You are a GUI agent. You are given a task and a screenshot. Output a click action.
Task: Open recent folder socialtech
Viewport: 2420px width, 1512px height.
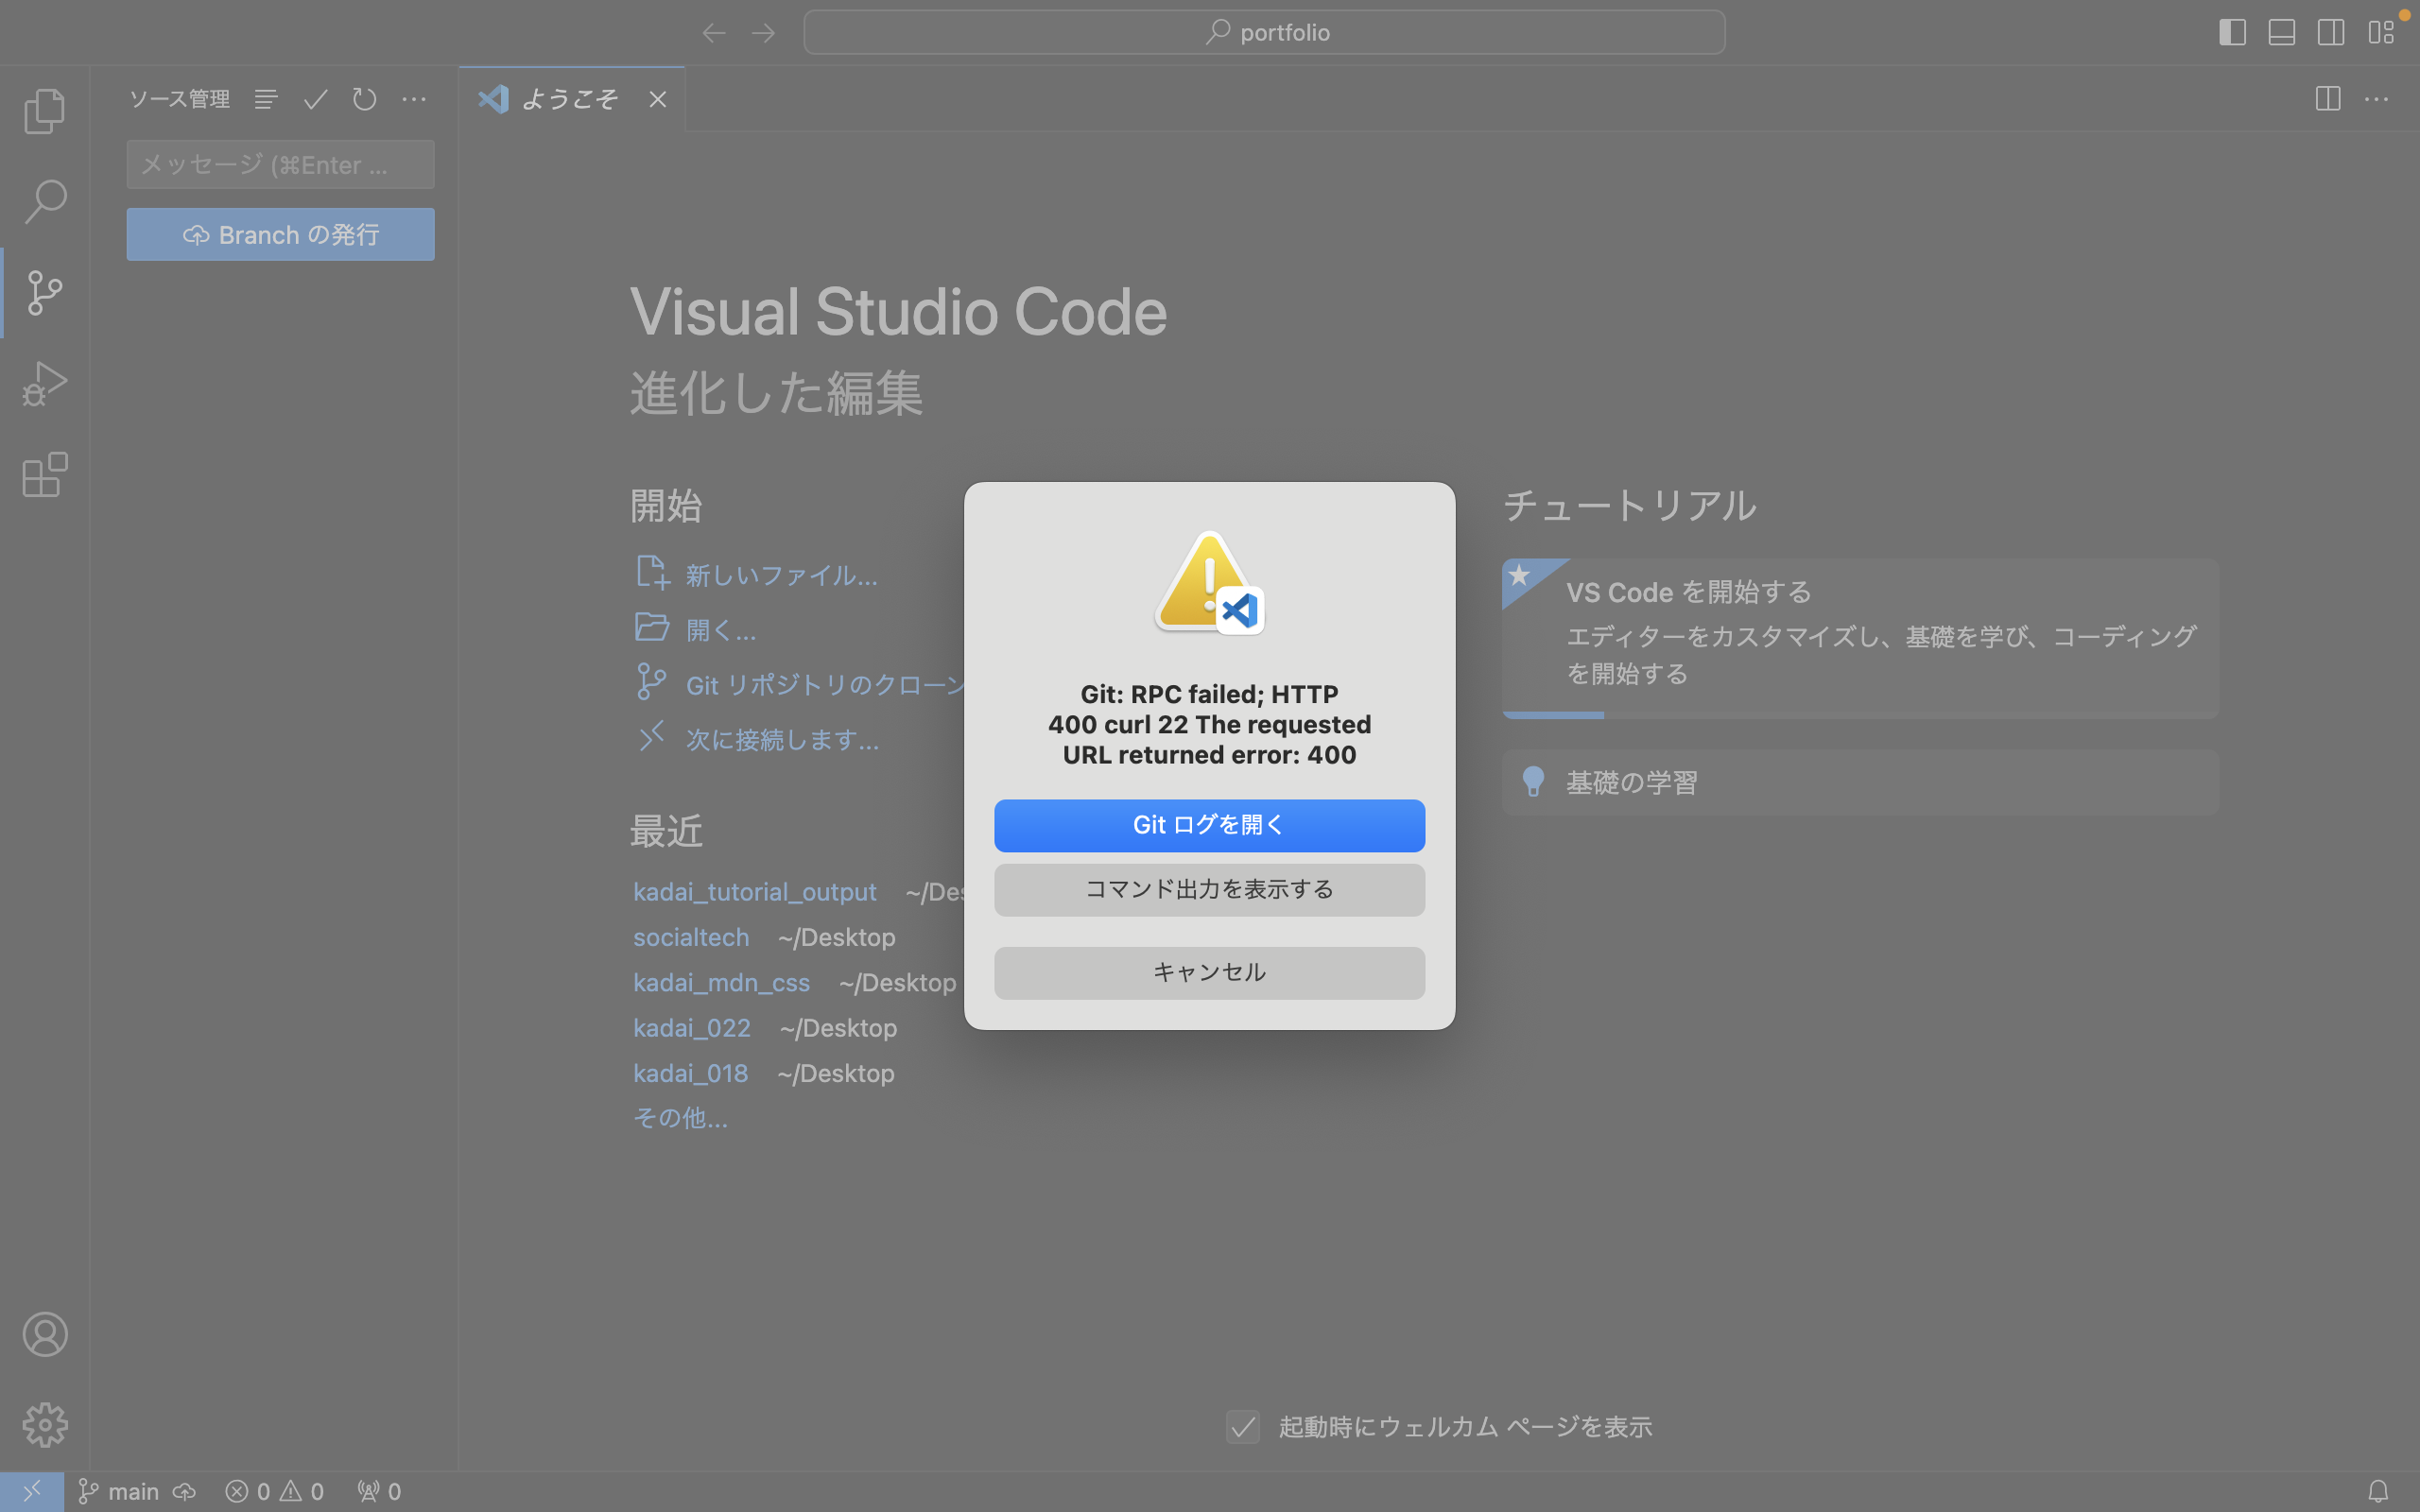coord(690,937)
